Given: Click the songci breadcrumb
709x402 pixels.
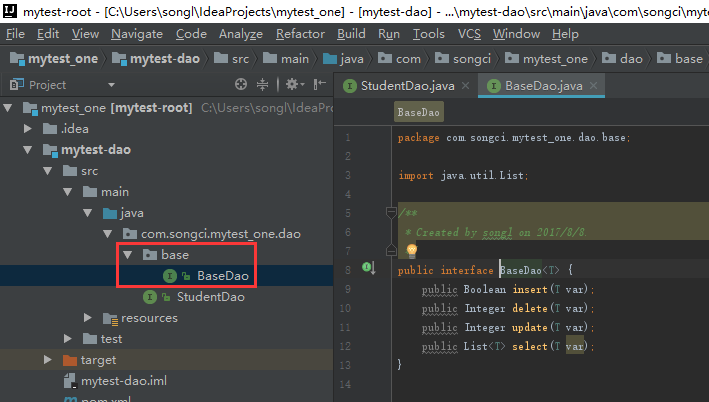Looking at the screenshot, I should [463, 59].
